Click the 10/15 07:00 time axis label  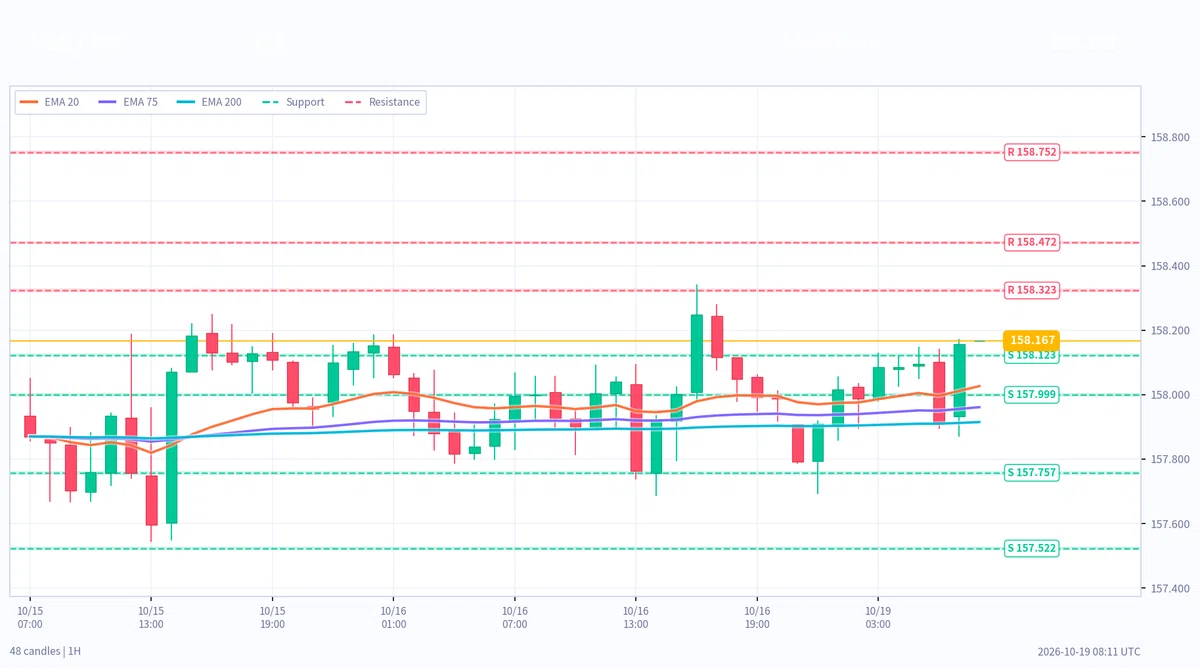(30, 617)
